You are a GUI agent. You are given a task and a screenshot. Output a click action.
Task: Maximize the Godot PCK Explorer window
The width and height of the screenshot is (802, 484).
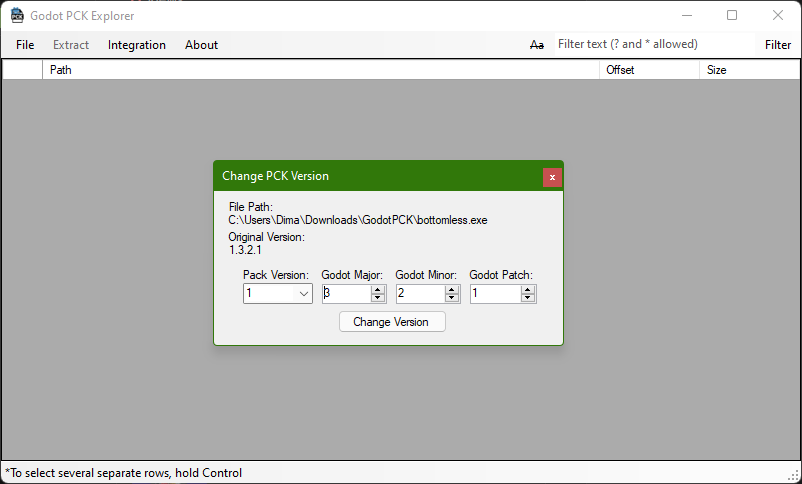point(732,15)
